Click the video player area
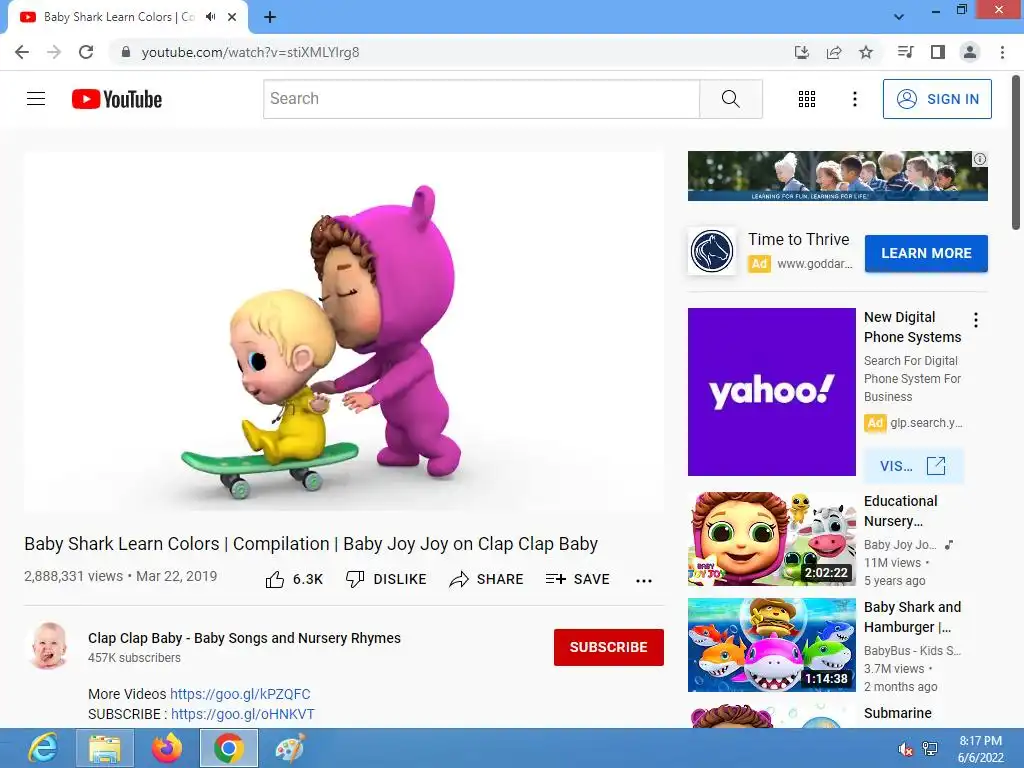The width and height of the screenshot is (1024, 768). [x=344, y=331]
